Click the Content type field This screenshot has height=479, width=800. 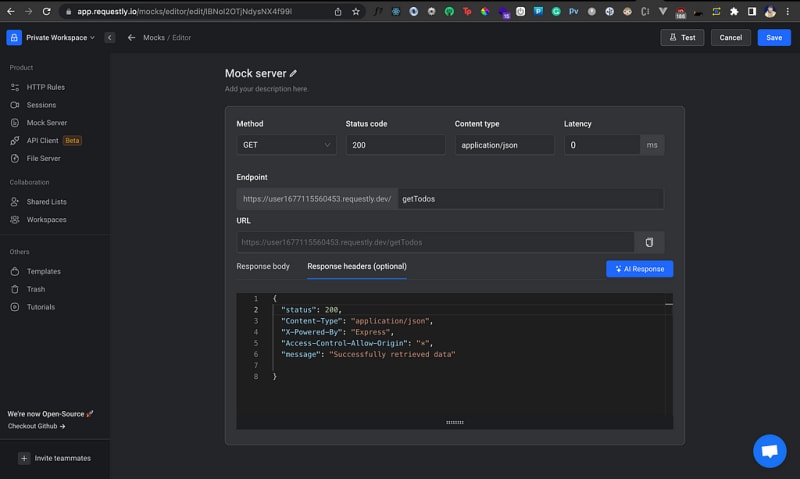(x=505, y=145)
